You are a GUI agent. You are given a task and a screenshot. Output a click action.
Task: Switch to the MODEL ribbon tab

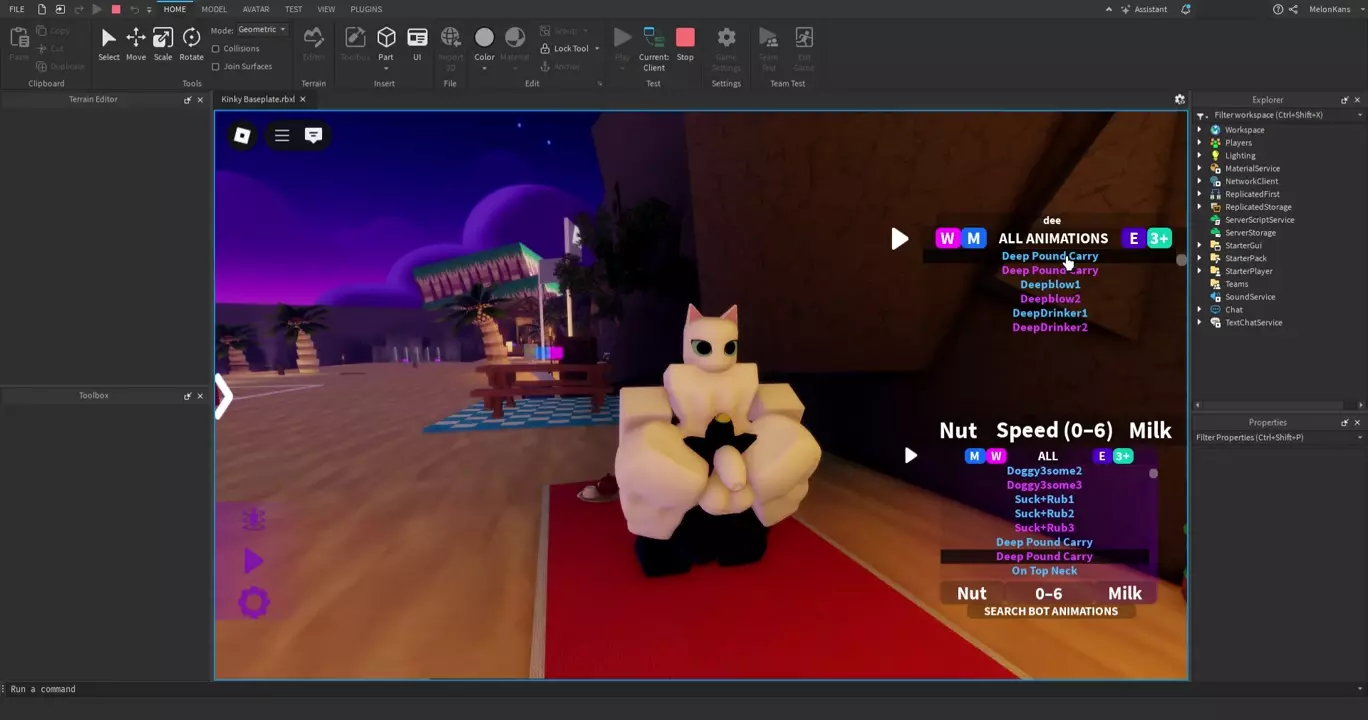[x=214, y=9]
